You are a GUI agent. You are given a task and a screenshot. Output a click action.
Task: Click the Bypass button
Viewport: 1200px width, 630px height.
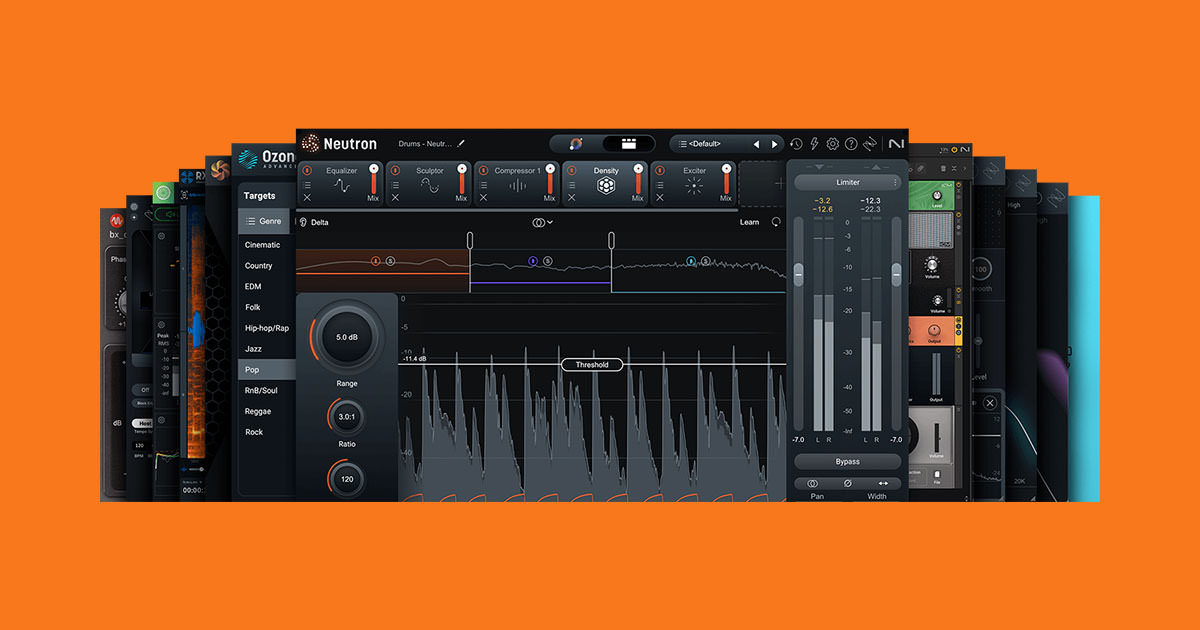[847, 461]
